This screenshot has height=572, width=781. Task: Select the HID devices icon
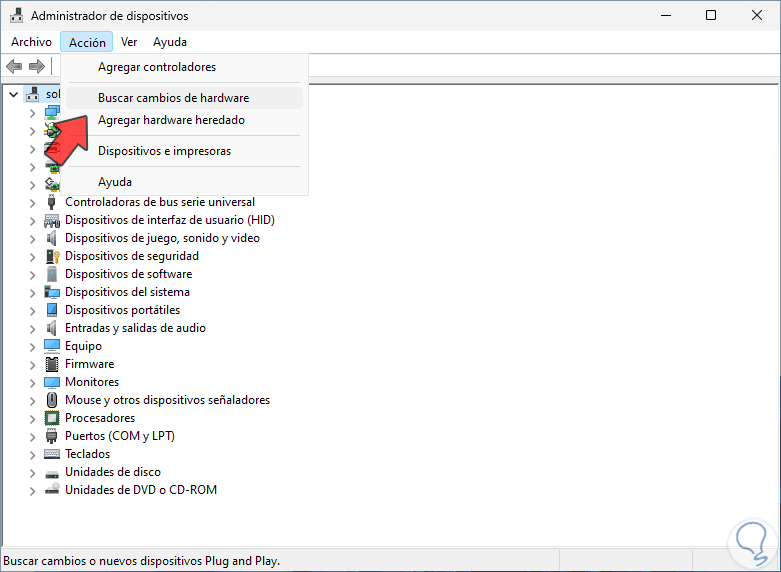coord(52,220)
